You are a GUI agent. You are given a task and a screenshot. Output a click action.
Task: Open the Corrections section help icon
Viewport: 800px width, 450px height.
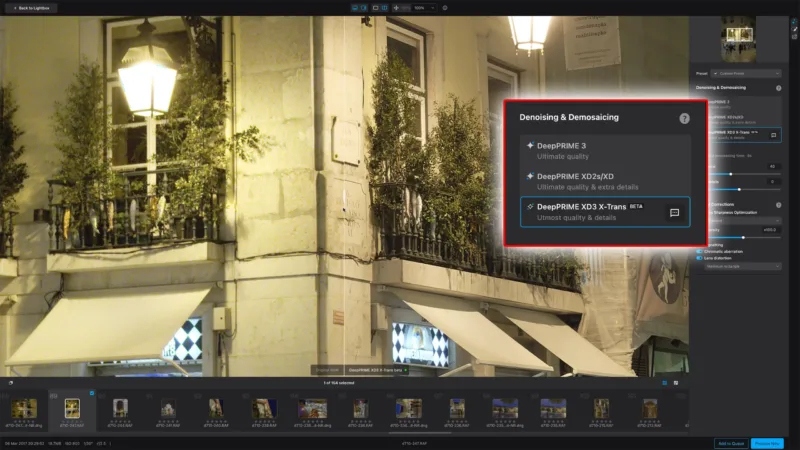click(x=779, y=205)
